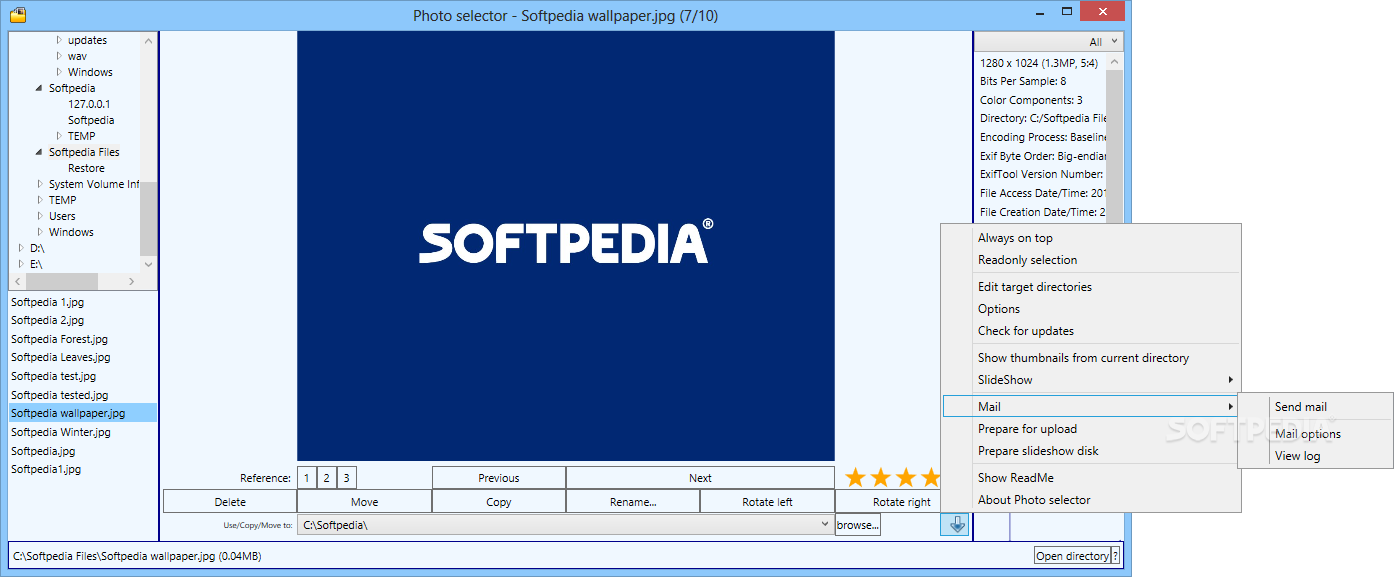The image size is (1394, 577).
Task: Click the Rotate left button
Action: click(767, 502)
